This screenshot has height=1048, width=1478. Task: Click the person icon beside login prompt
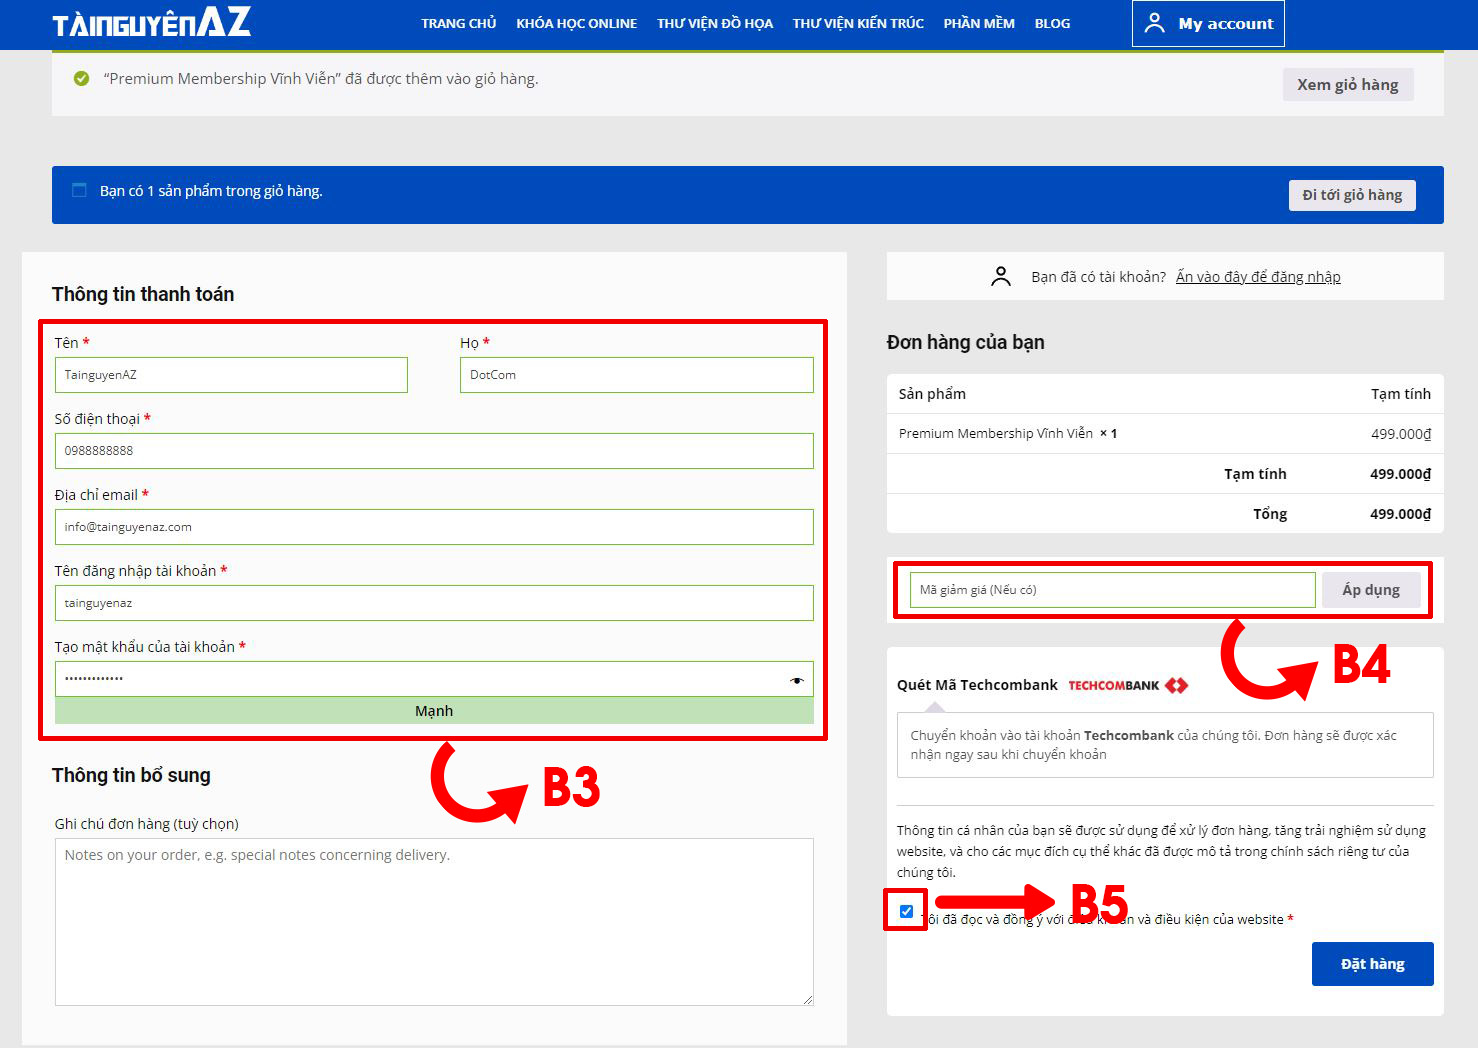(x=1000, y=277)
